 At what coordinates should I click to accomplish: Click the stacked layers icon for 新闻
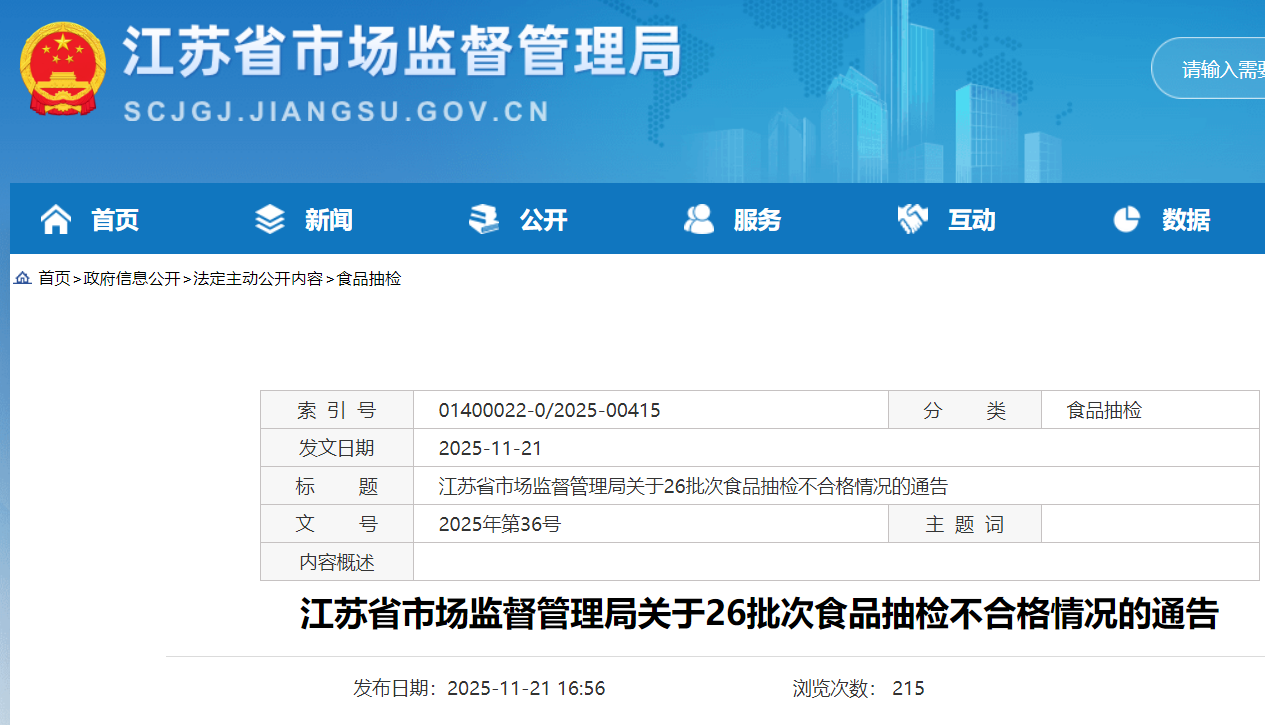tap(270, 219)
